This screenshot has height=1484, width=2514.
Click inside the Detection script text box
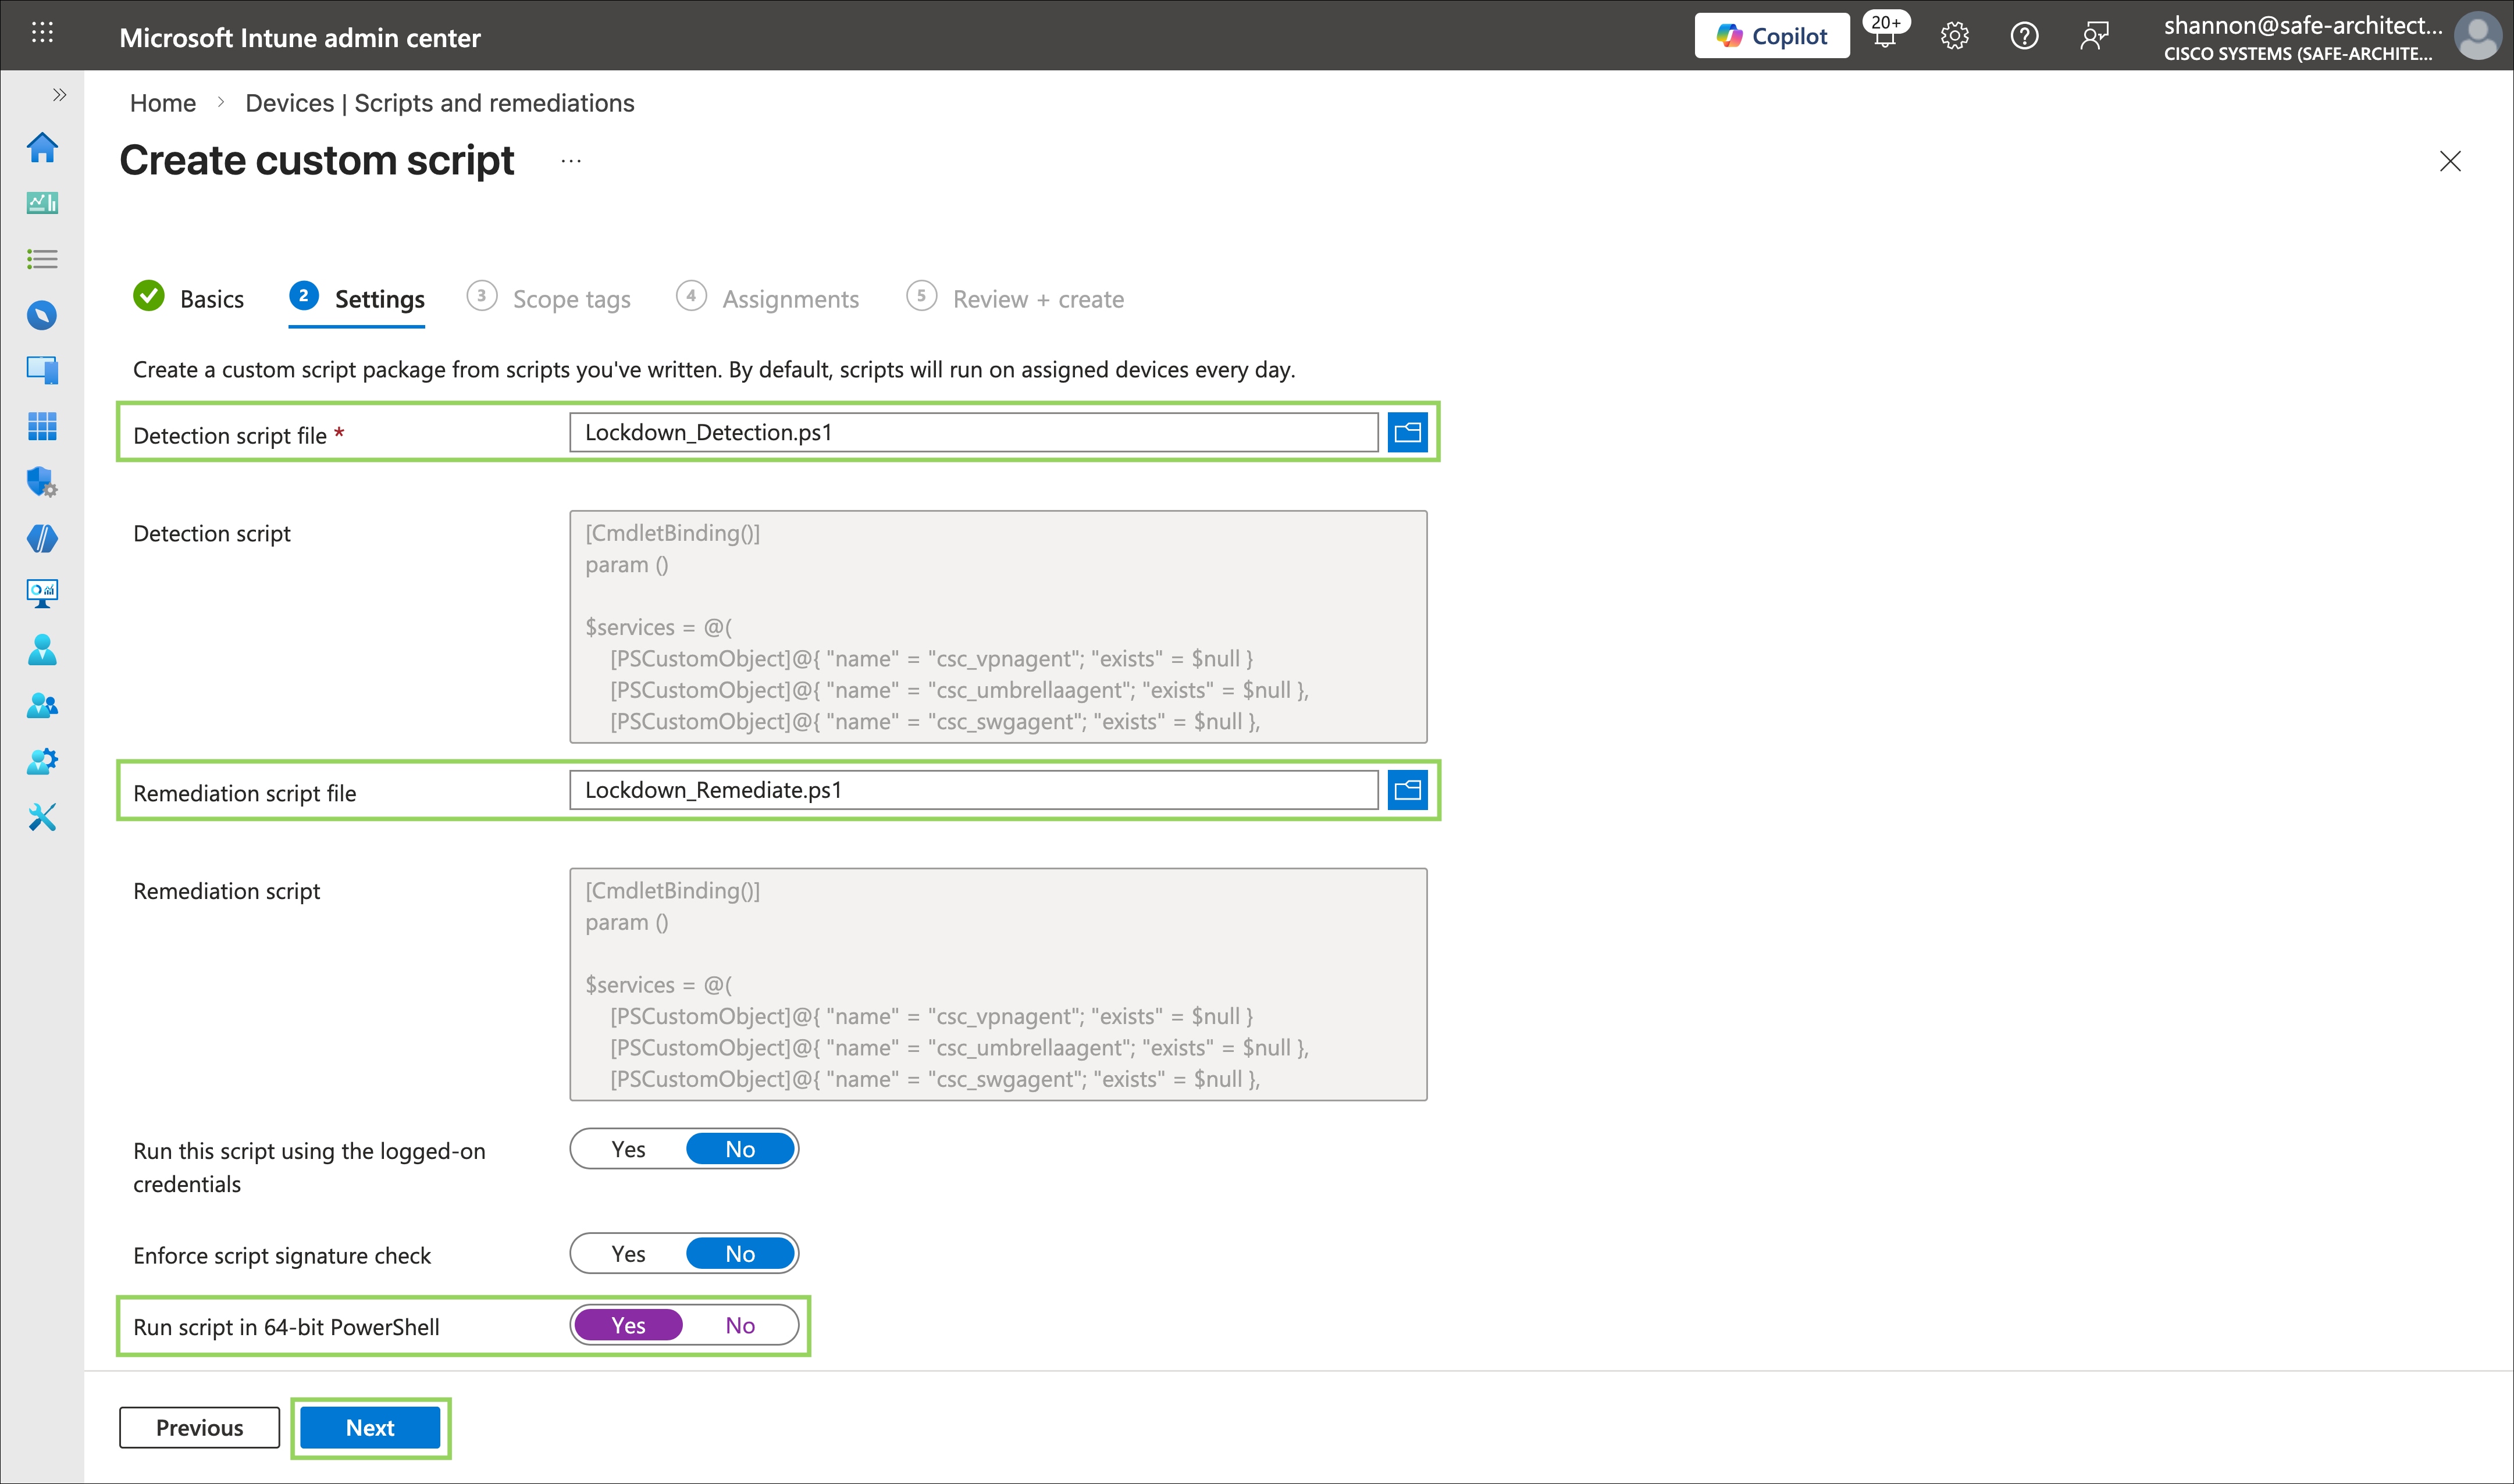[x=998, y=627]
